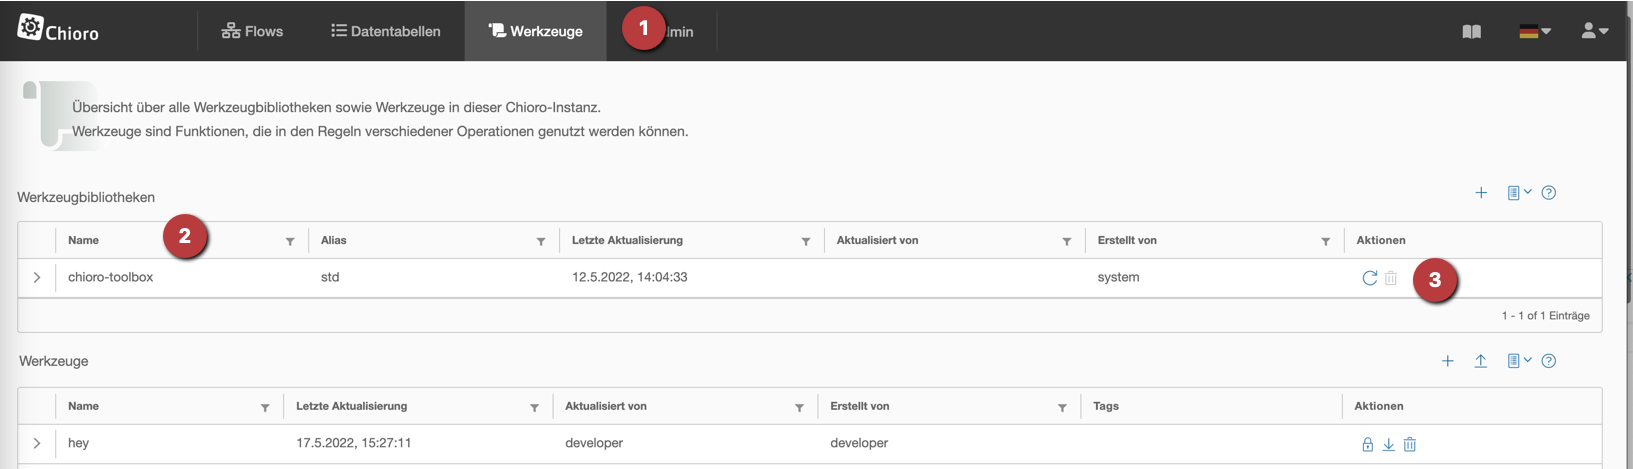Viewport: 1633px width, 469px height.
Task: Expand the chioro-toolbox row
Action: click(37, 278)
